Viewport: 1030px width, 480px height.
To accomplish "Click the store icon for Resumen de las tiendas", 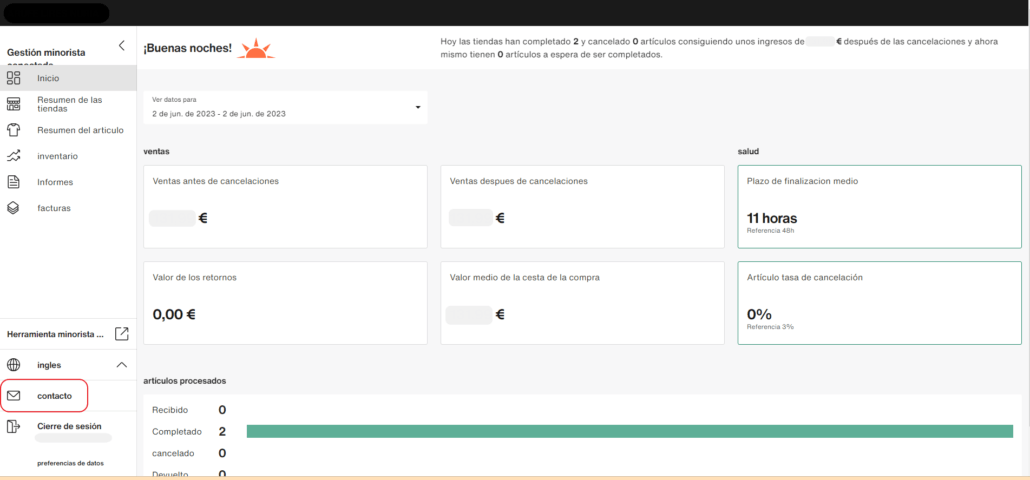I will [x=14, y=104].
